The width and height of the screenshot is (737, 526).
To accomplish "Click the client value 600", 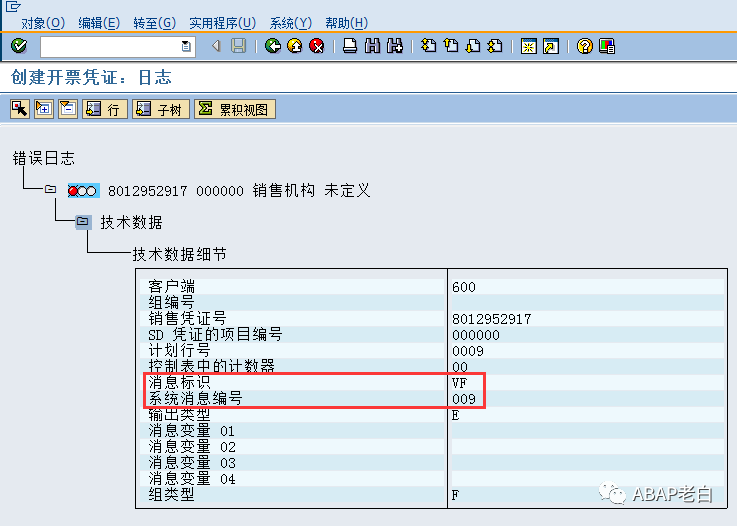I will click(463, 287).
